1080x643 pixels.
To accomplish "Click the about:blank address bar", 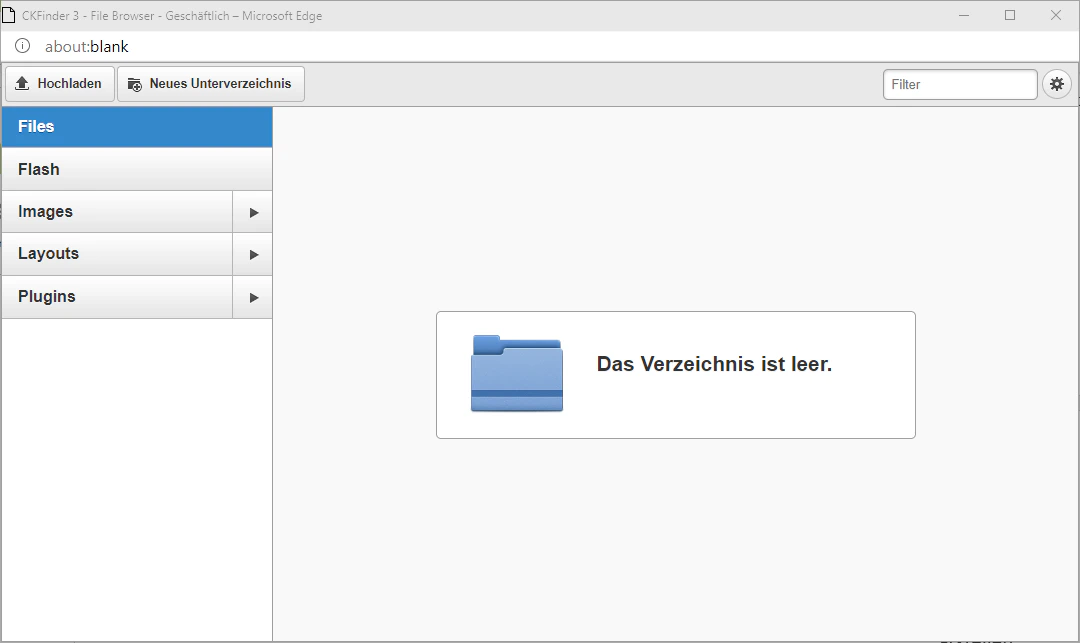I will tap(87, 46).
